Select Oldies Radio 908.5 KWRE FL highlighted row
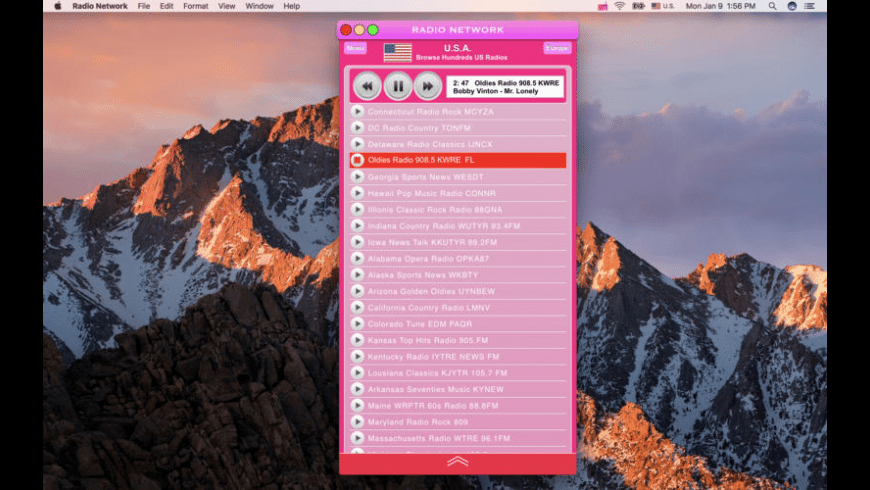Image resolution: width=870 pixels, height=490 pixels. [x=458, y=160]
